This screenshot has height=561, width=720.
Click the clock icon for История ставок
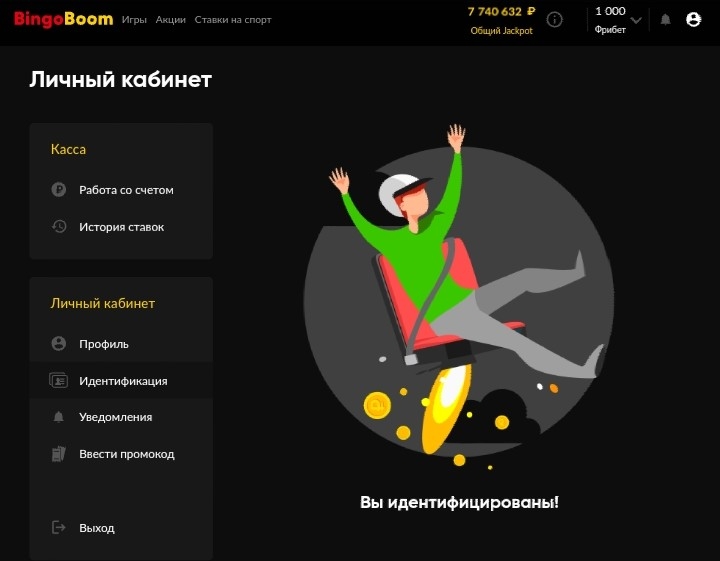pos(59,227)
